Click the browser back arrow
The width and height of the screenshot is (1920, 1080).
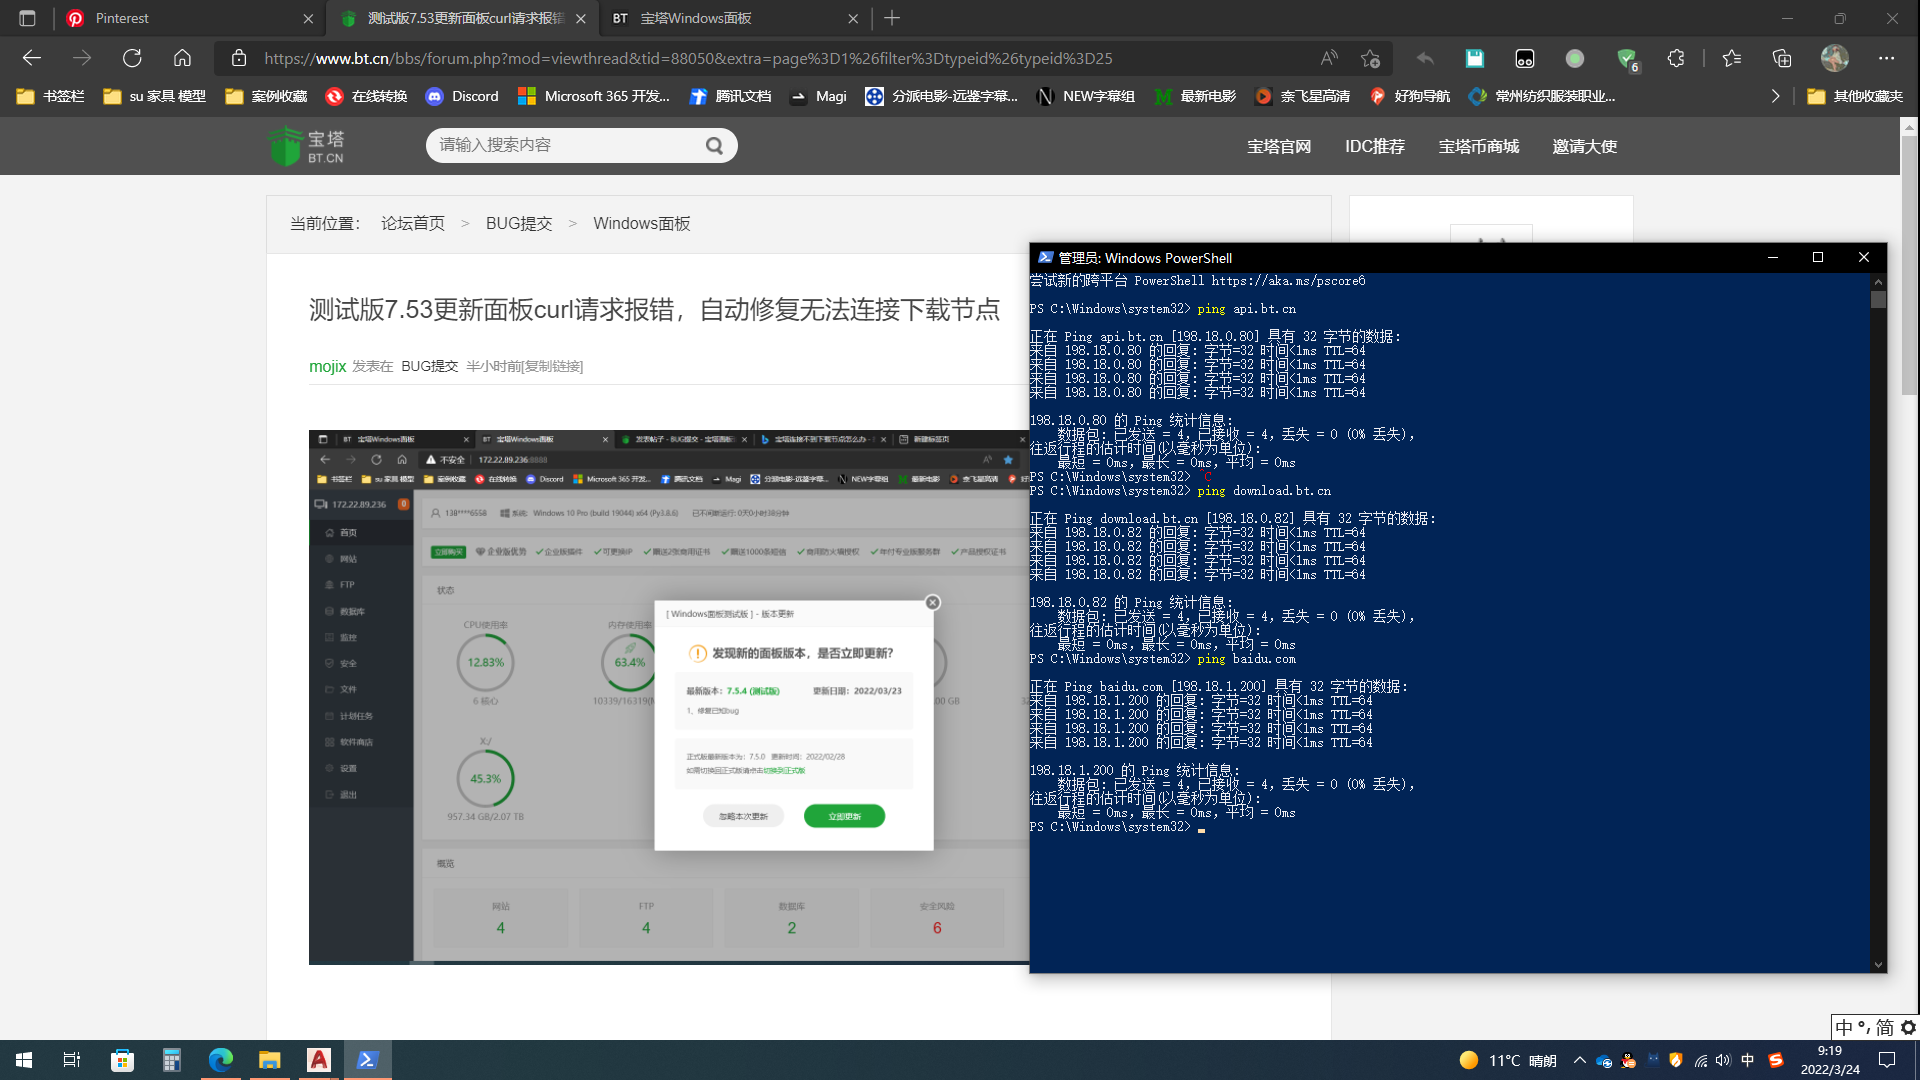(32, 58)
